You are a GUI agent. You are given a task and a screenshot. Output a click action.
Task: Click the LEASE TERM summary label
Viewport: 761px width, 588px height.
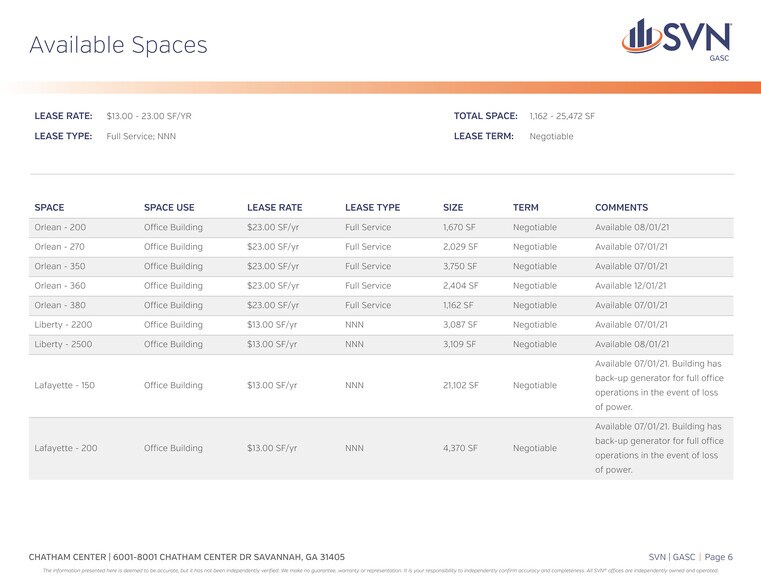(x=484, y=136)
